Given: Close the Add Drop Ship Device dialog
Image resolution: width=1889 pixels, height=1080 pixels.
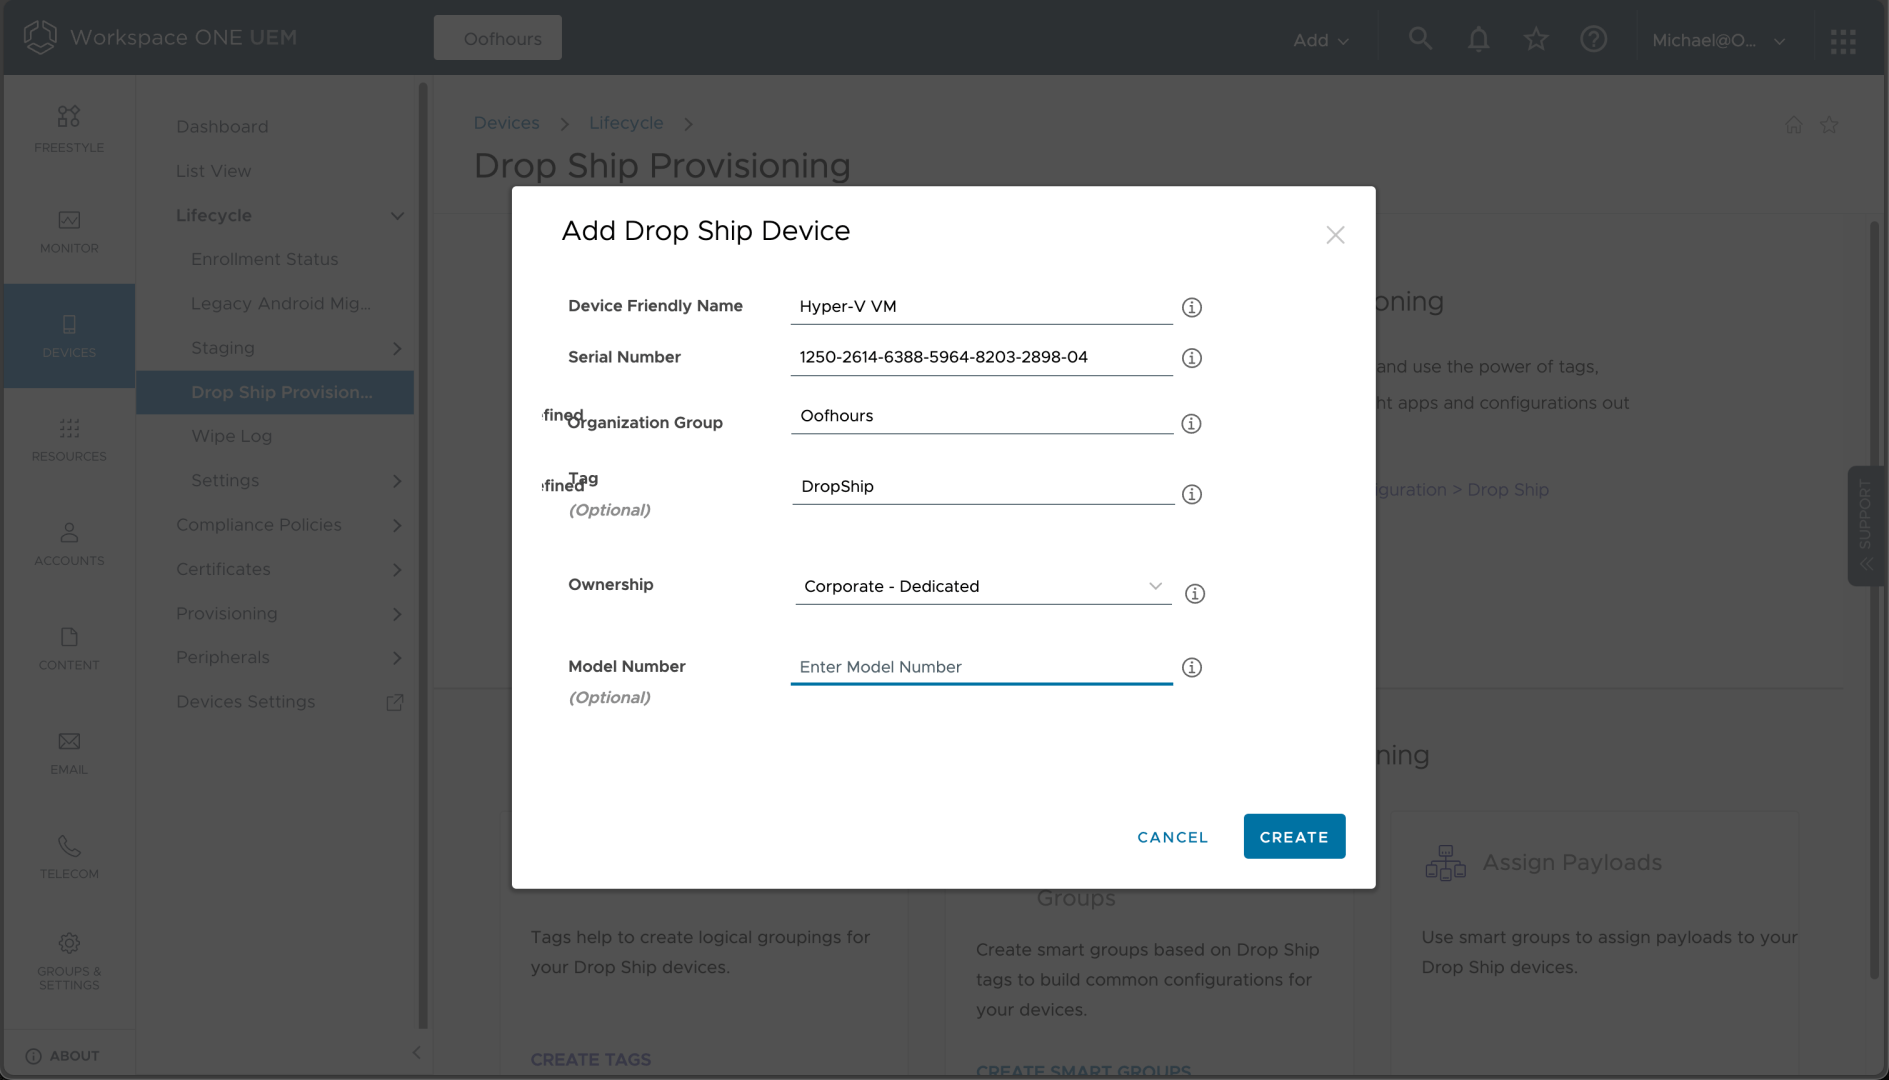Looking at the screenshot, I should click(x=1334, y=235).
